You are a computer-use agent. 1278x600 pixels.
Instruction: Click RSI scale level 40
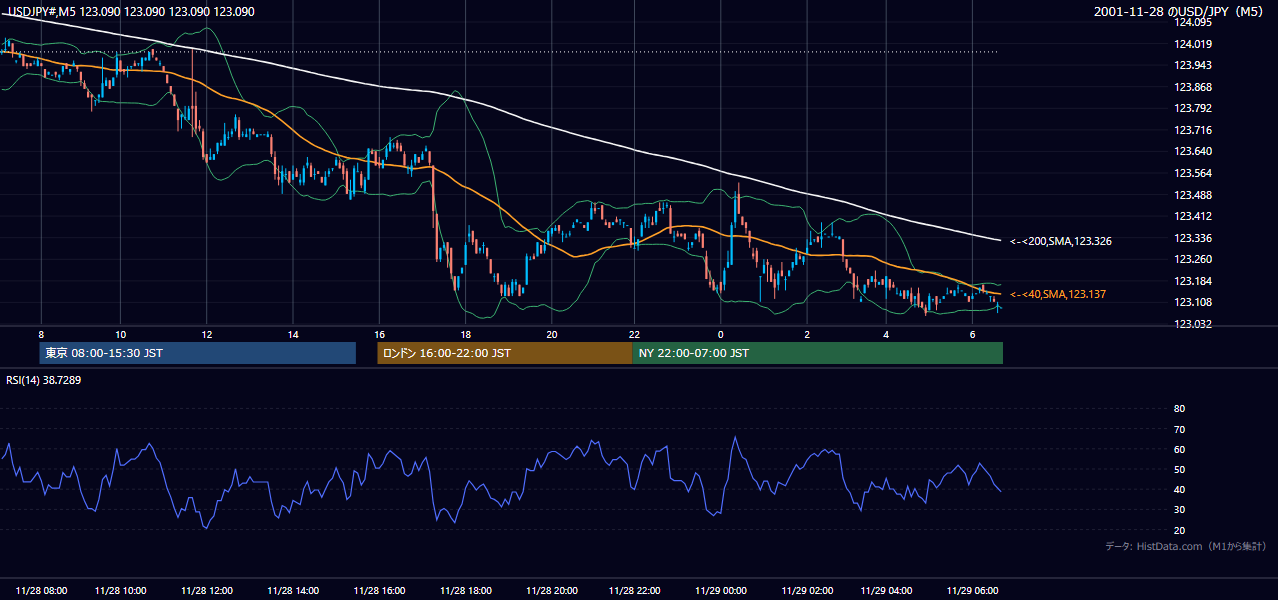(x=1180, y=490)
